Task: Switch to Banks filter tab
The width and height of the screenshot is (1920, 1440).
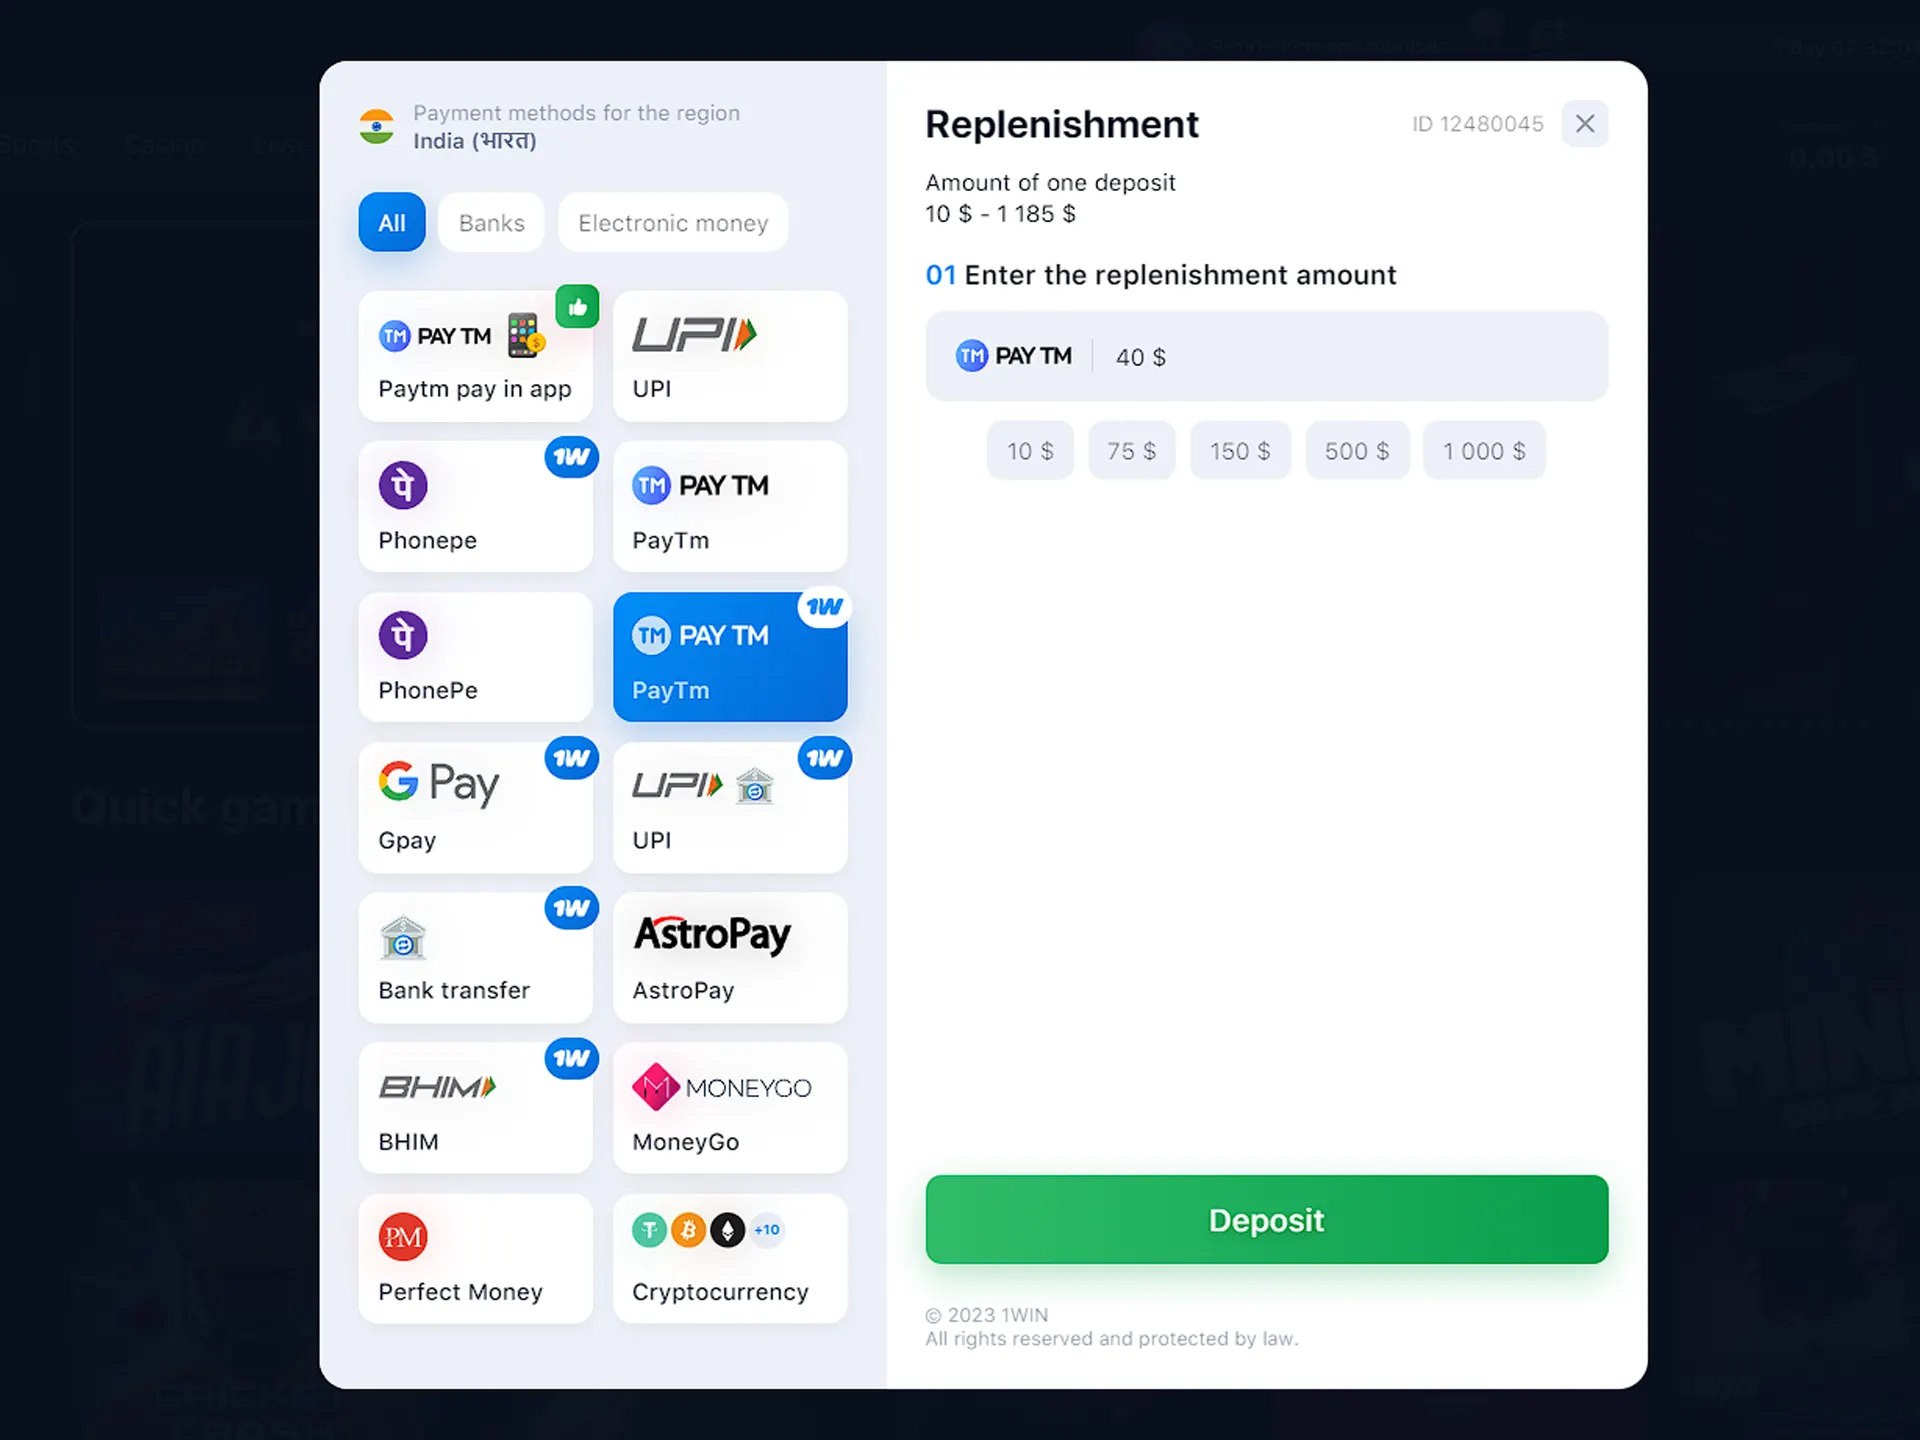Action: point(491,222)
